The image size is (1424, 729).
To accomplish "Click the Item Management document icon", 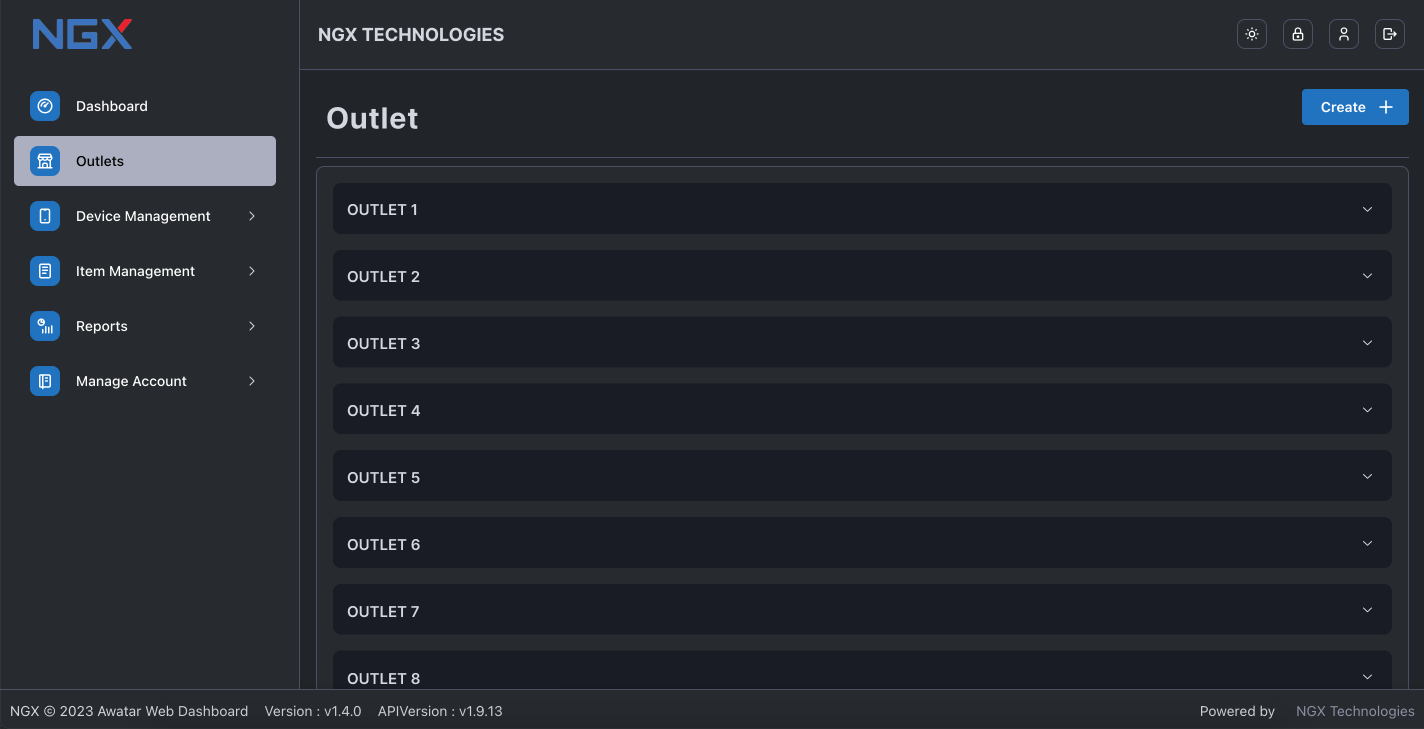I will click(45, 271).
